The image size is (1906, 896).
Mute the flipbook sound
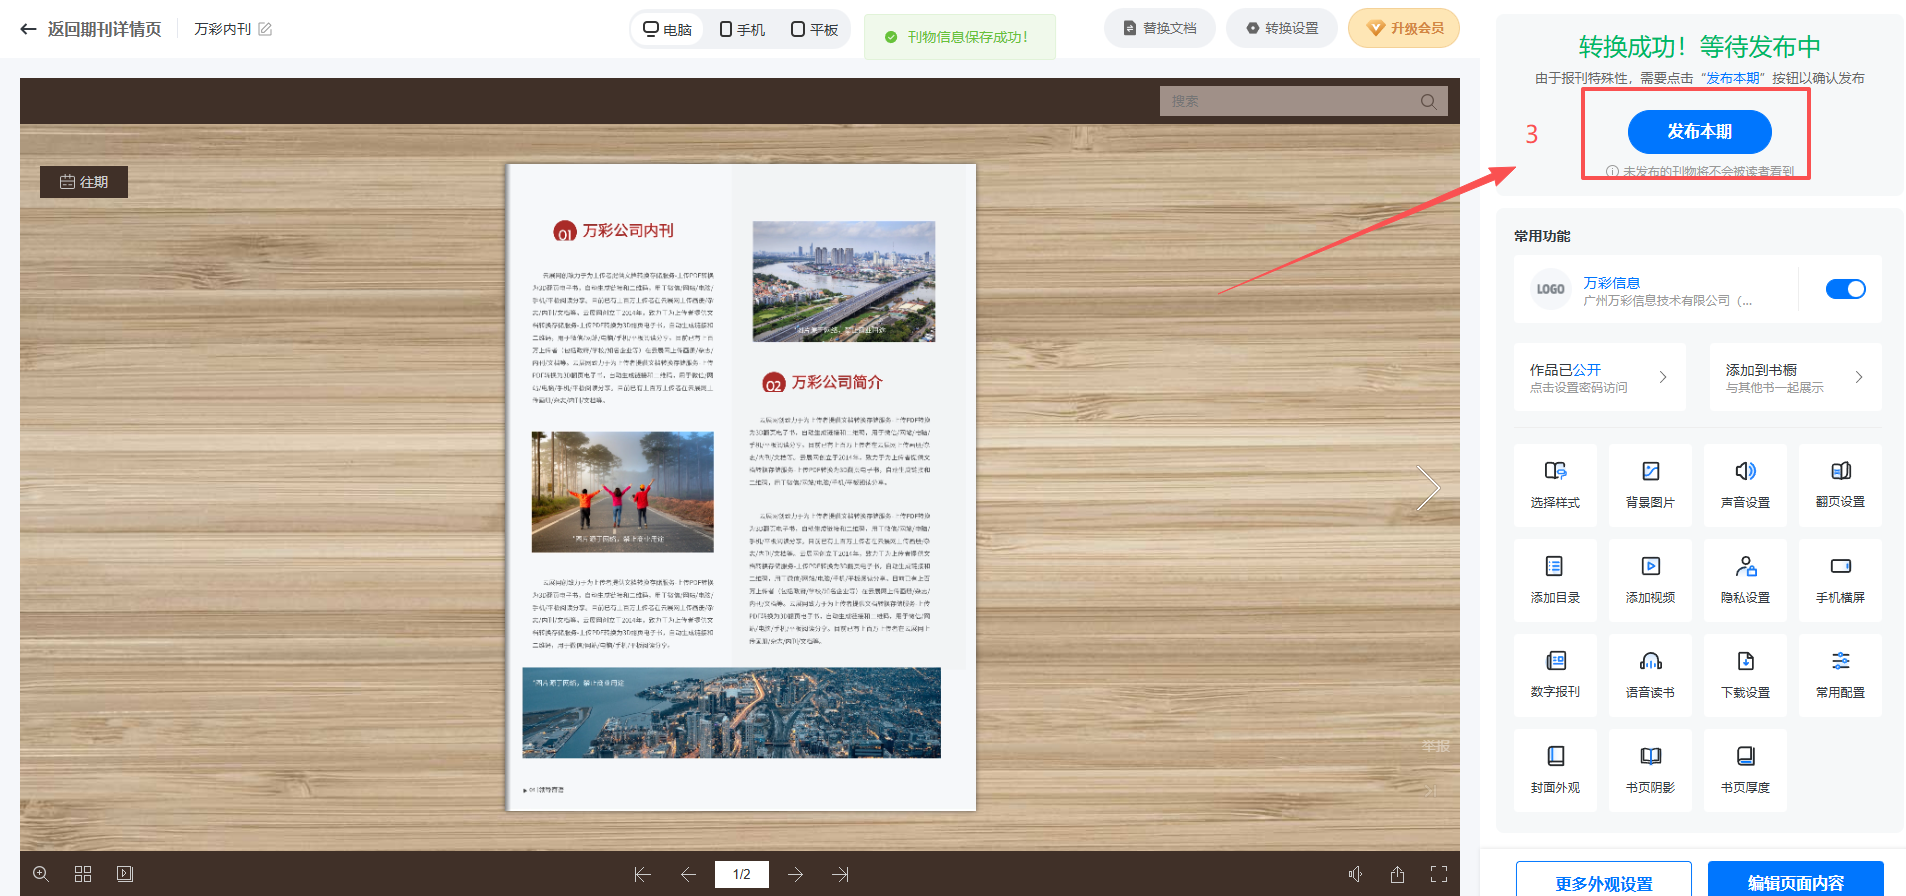click(1355, 874)
